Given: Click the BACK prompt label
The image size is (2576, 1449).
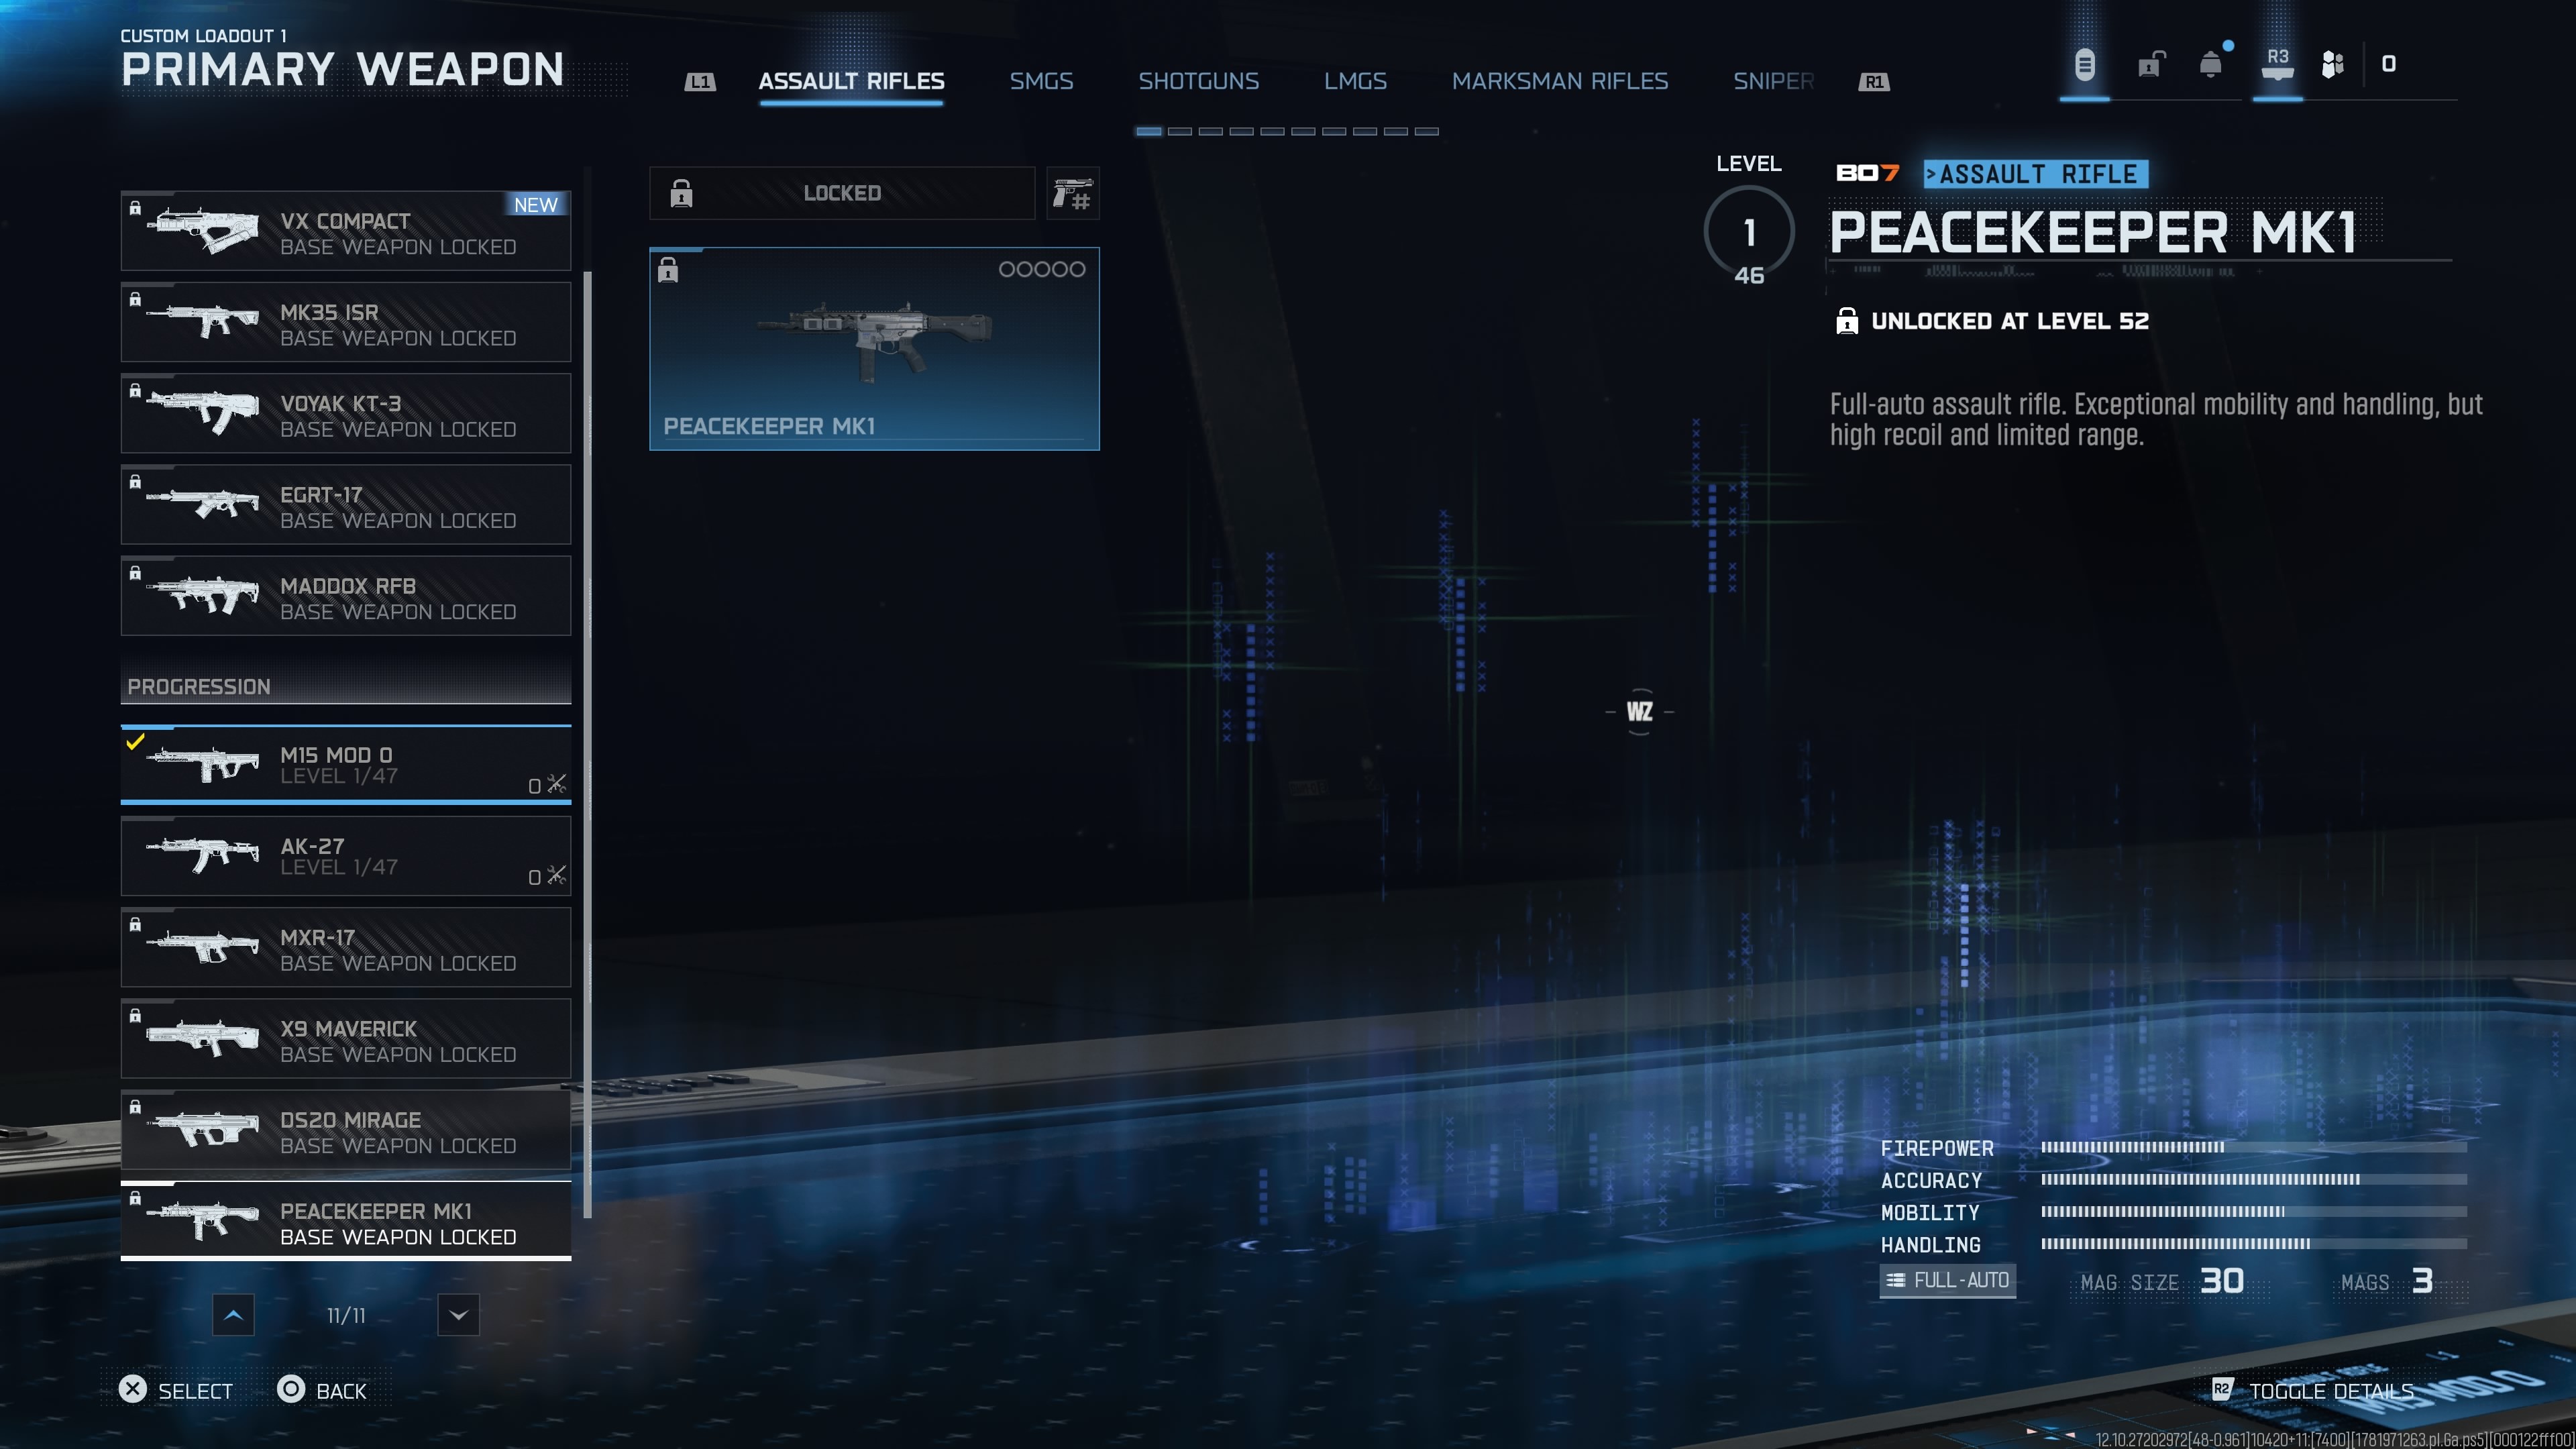Looking at the screenshot, I should 341,1392.
